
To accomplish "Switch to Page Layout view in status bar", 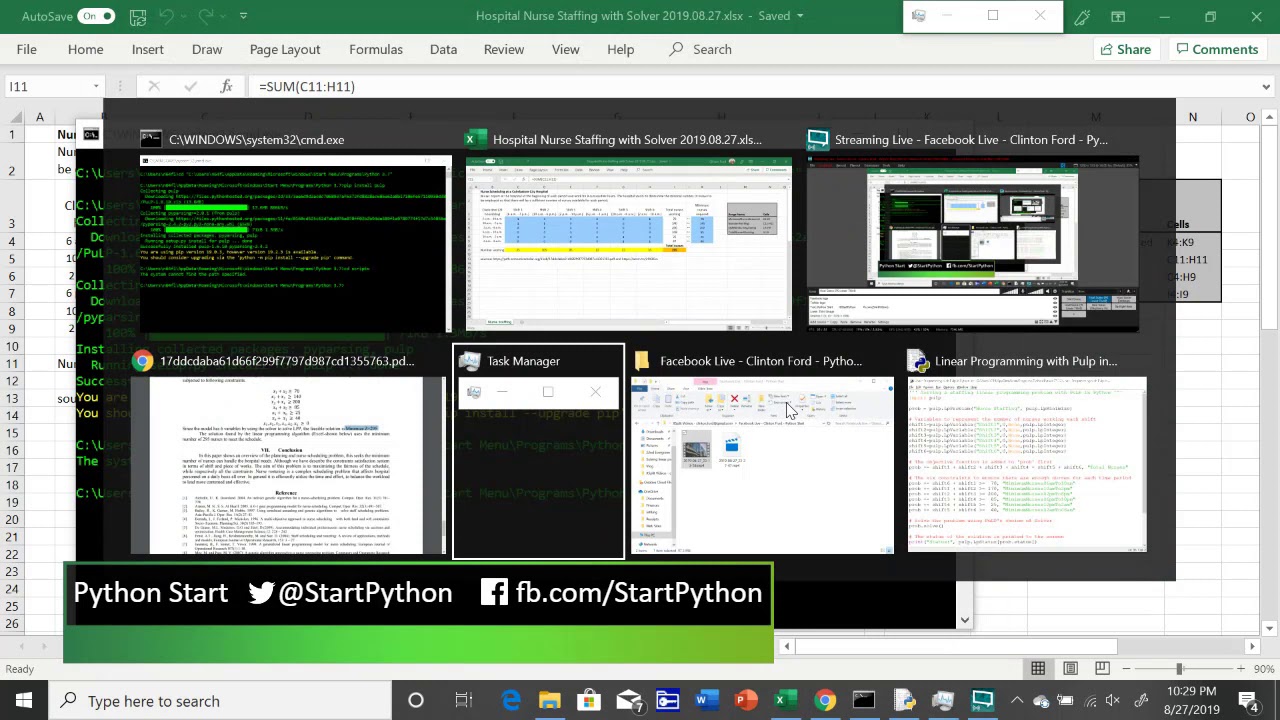I will [1070, 669].
